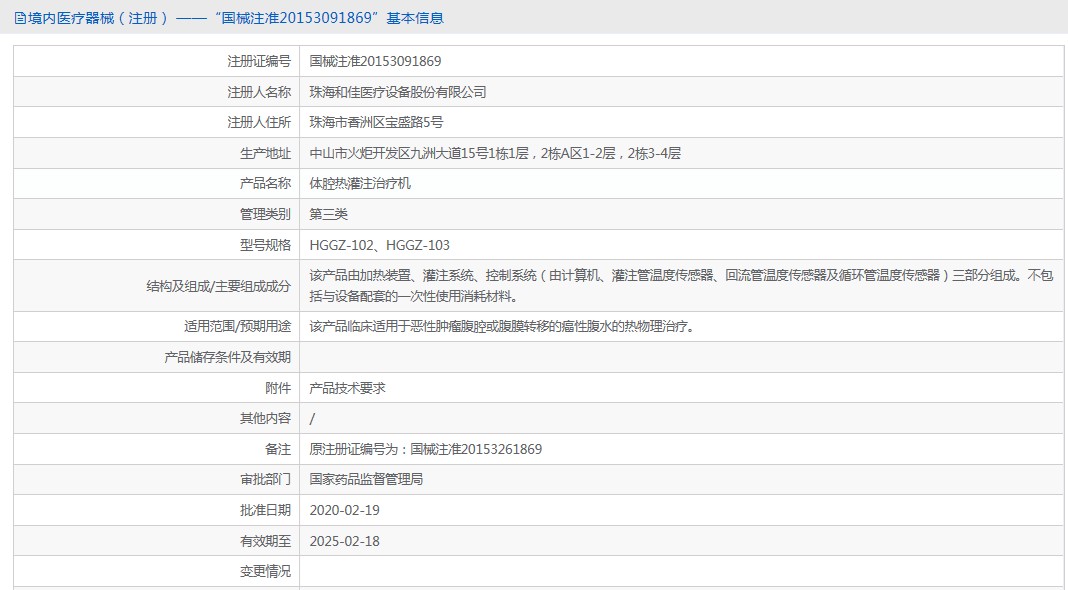The width and height of the screenshot is (1068, 590).
Task: Select the models HGGZ-102、HGGZ-103
Action: click(379, 245)
